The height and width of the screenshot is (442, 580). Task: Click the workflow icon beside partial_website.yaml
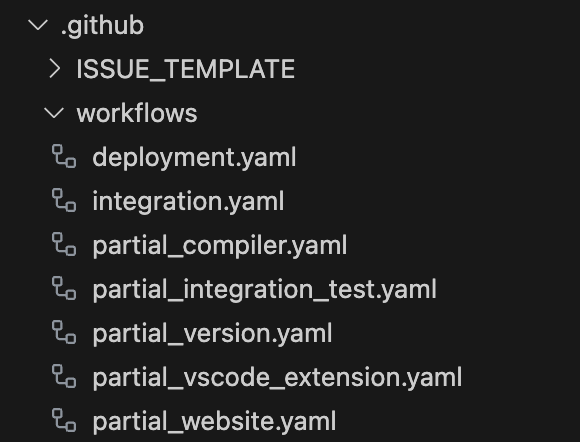tap(64, 421)
